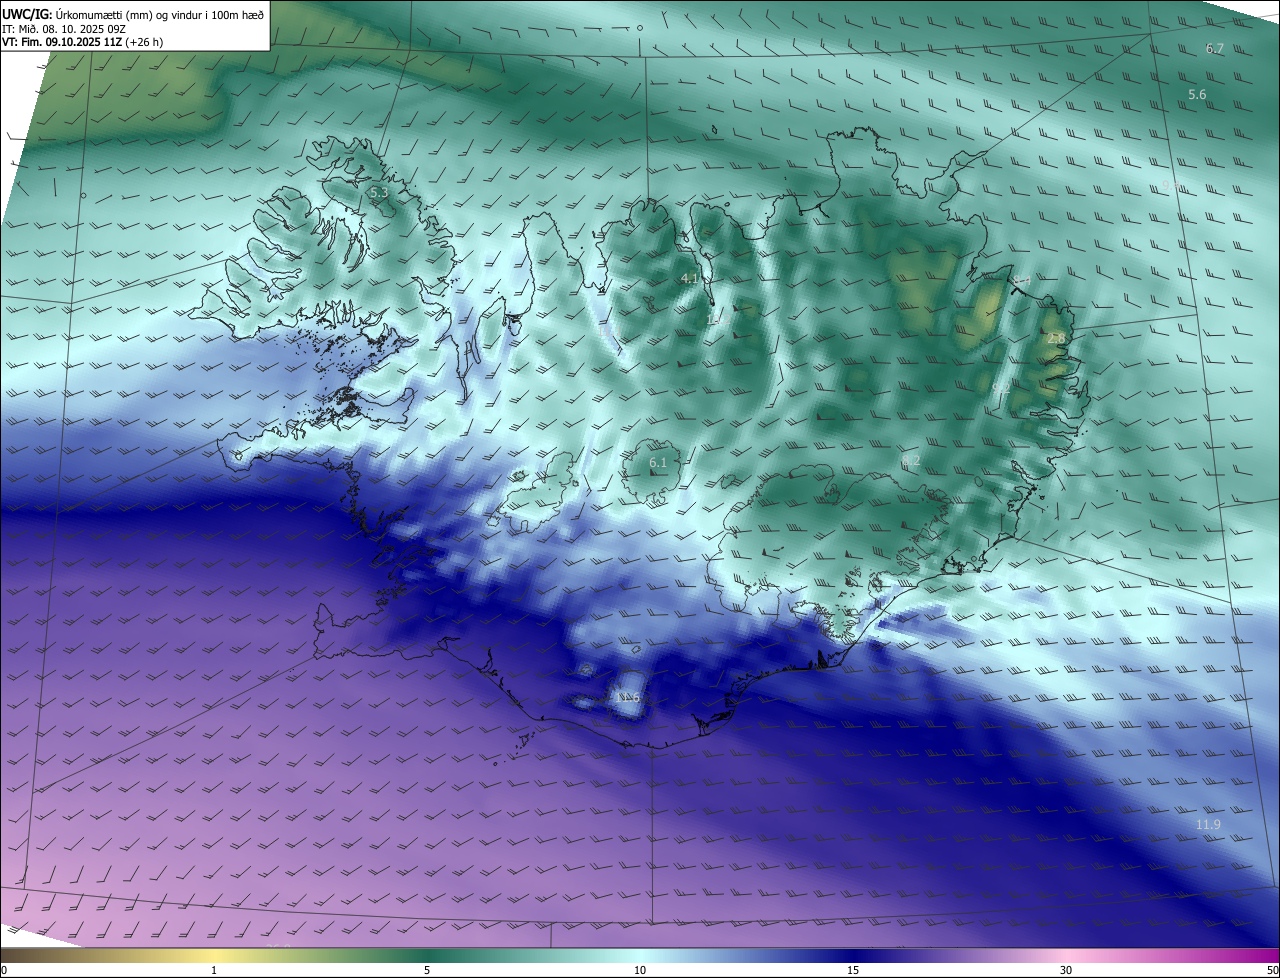Image resolution: width=1280 pixels, height=978 pixels.
Task: Click the legend tick label '30'
Action: click(x=1066, y=970)
